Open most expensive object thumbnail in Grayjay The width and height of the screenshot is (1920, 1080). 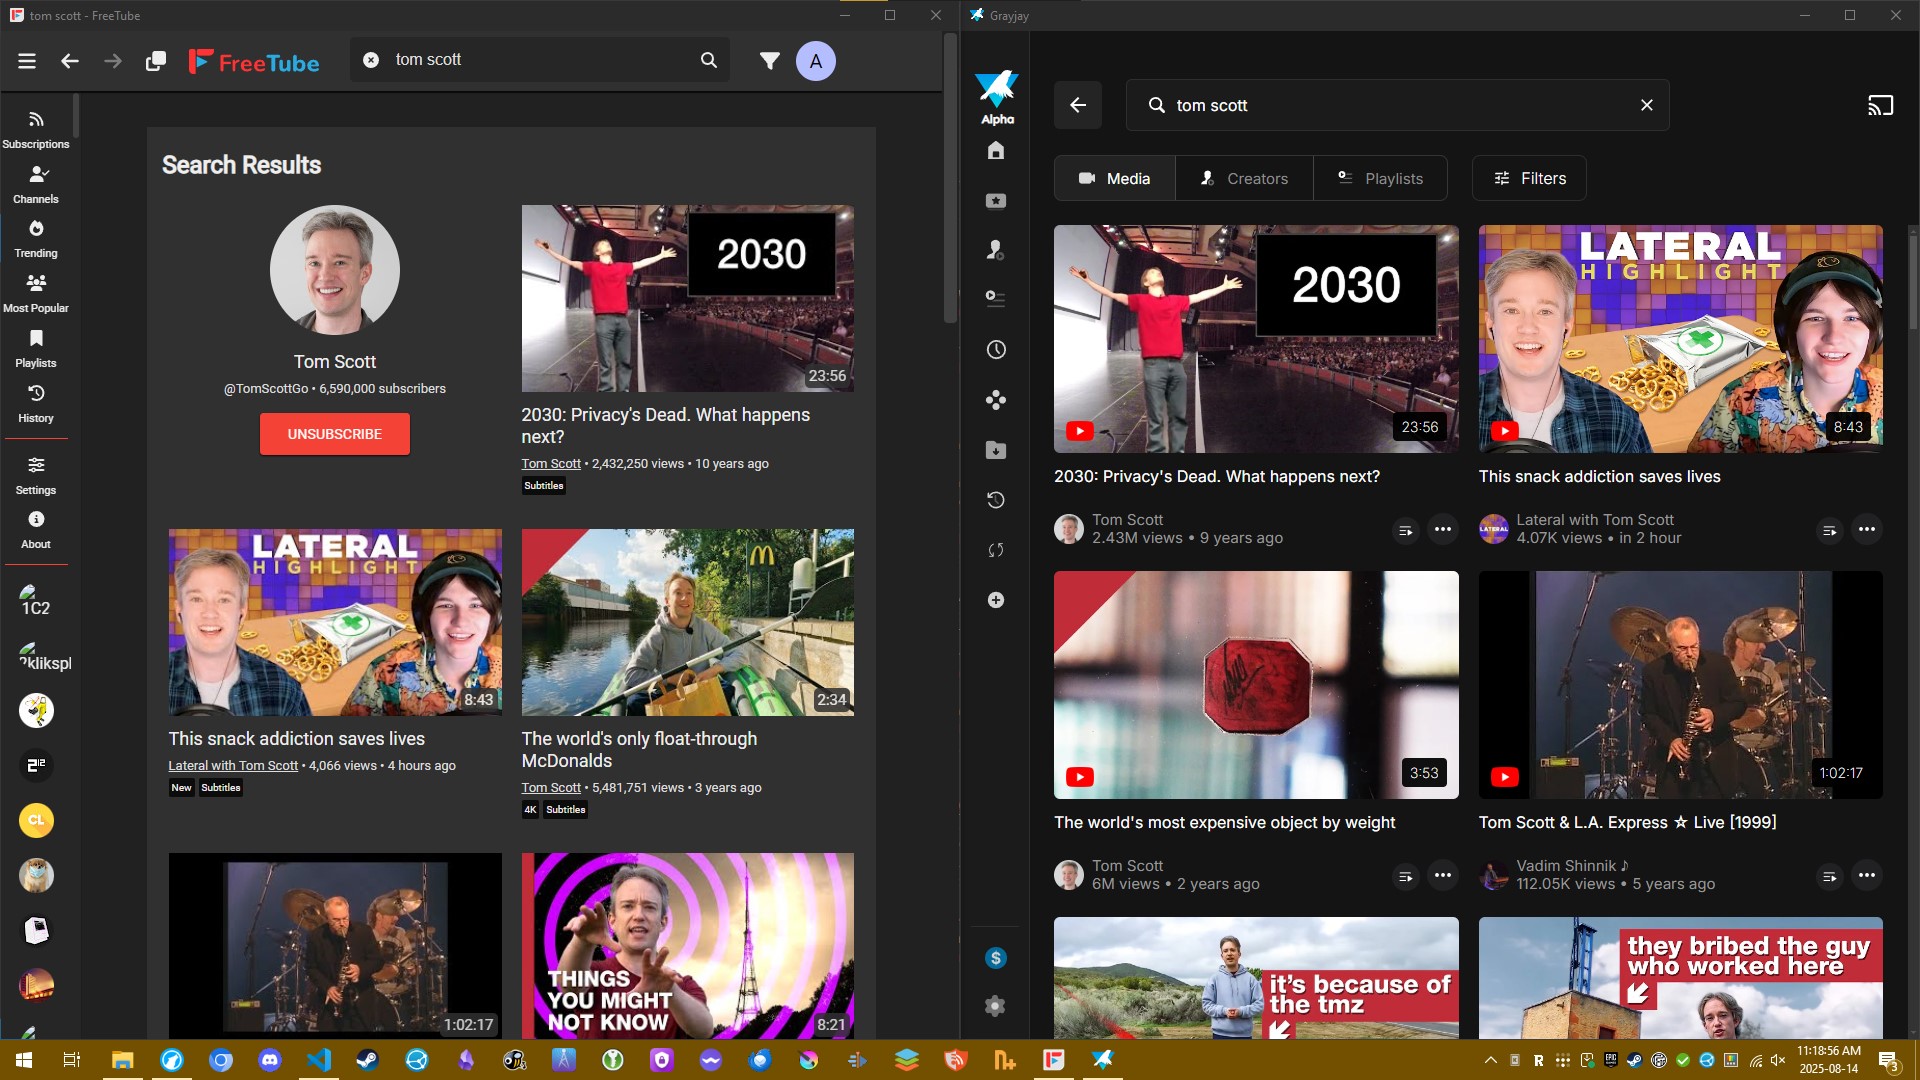pos(1256,685)
